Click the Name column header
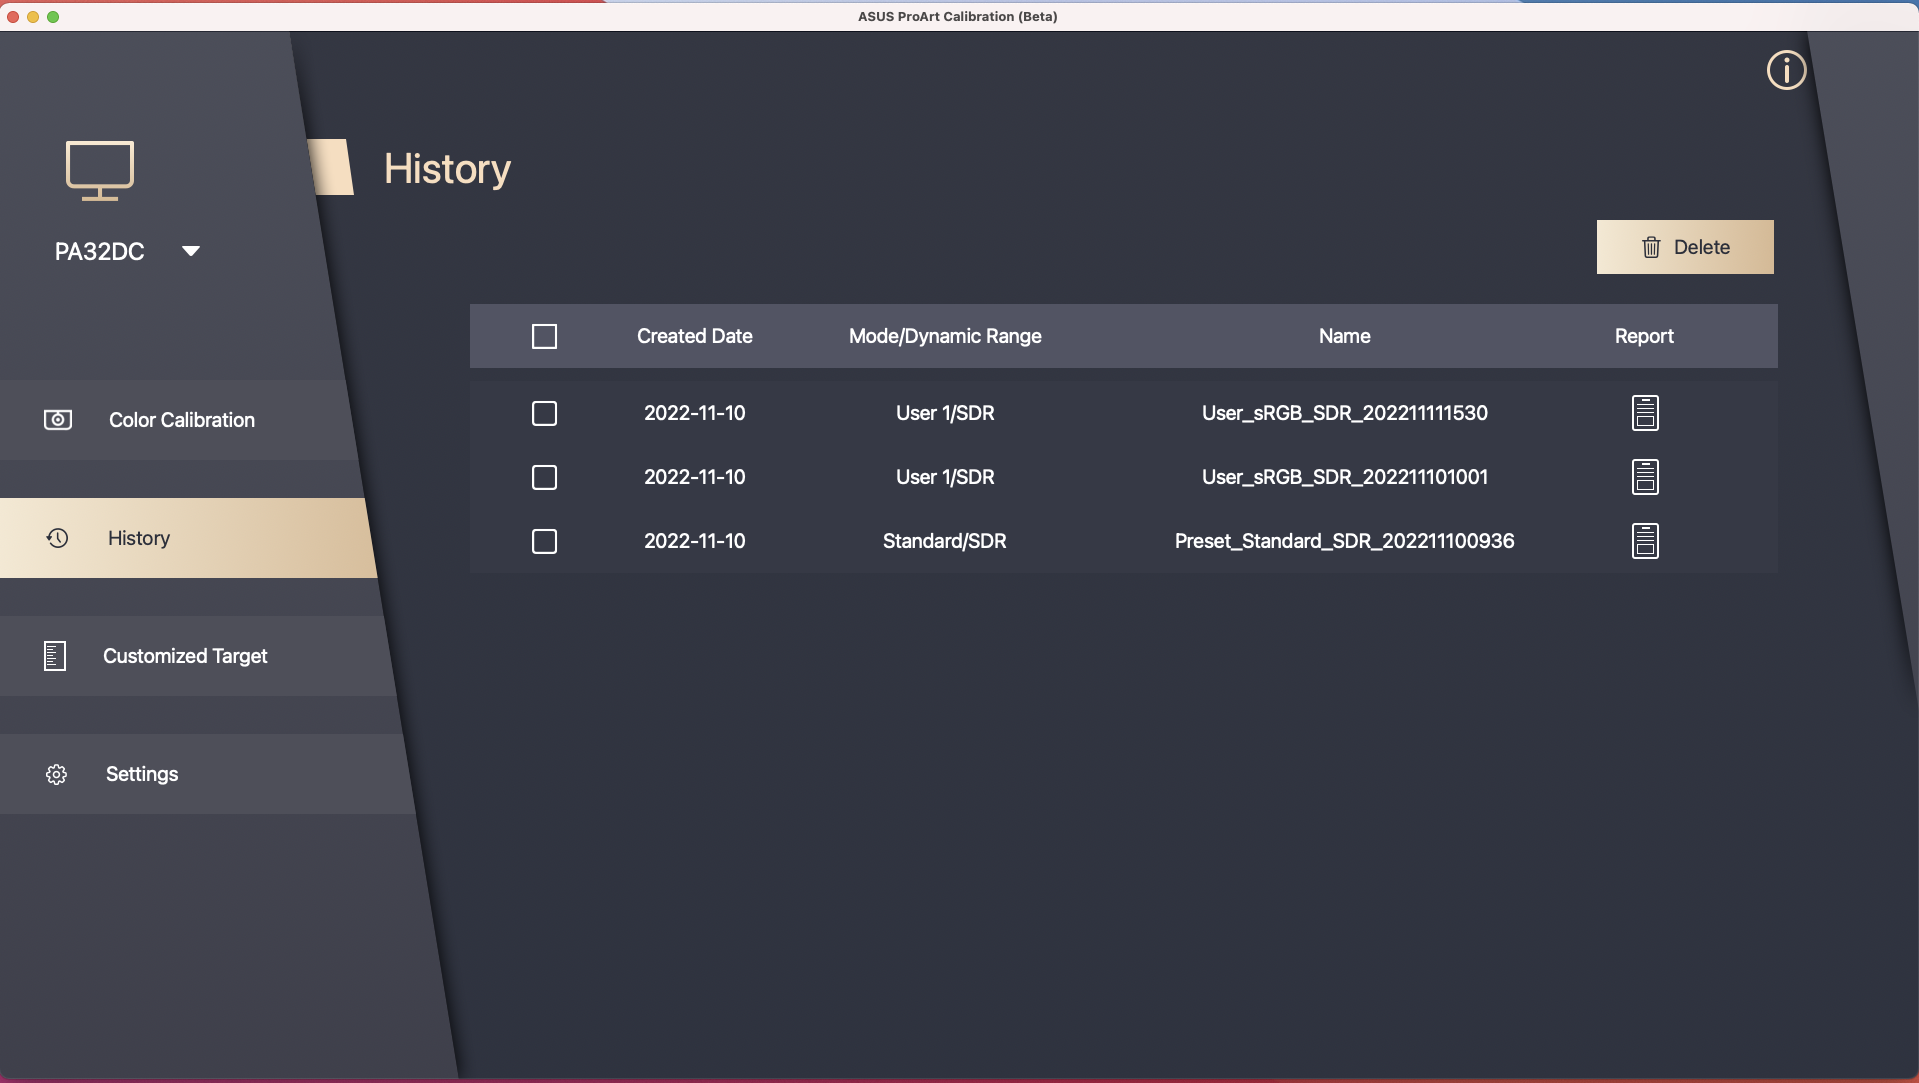Screen dimensions: 1919x1083 tap(1344, 336)
